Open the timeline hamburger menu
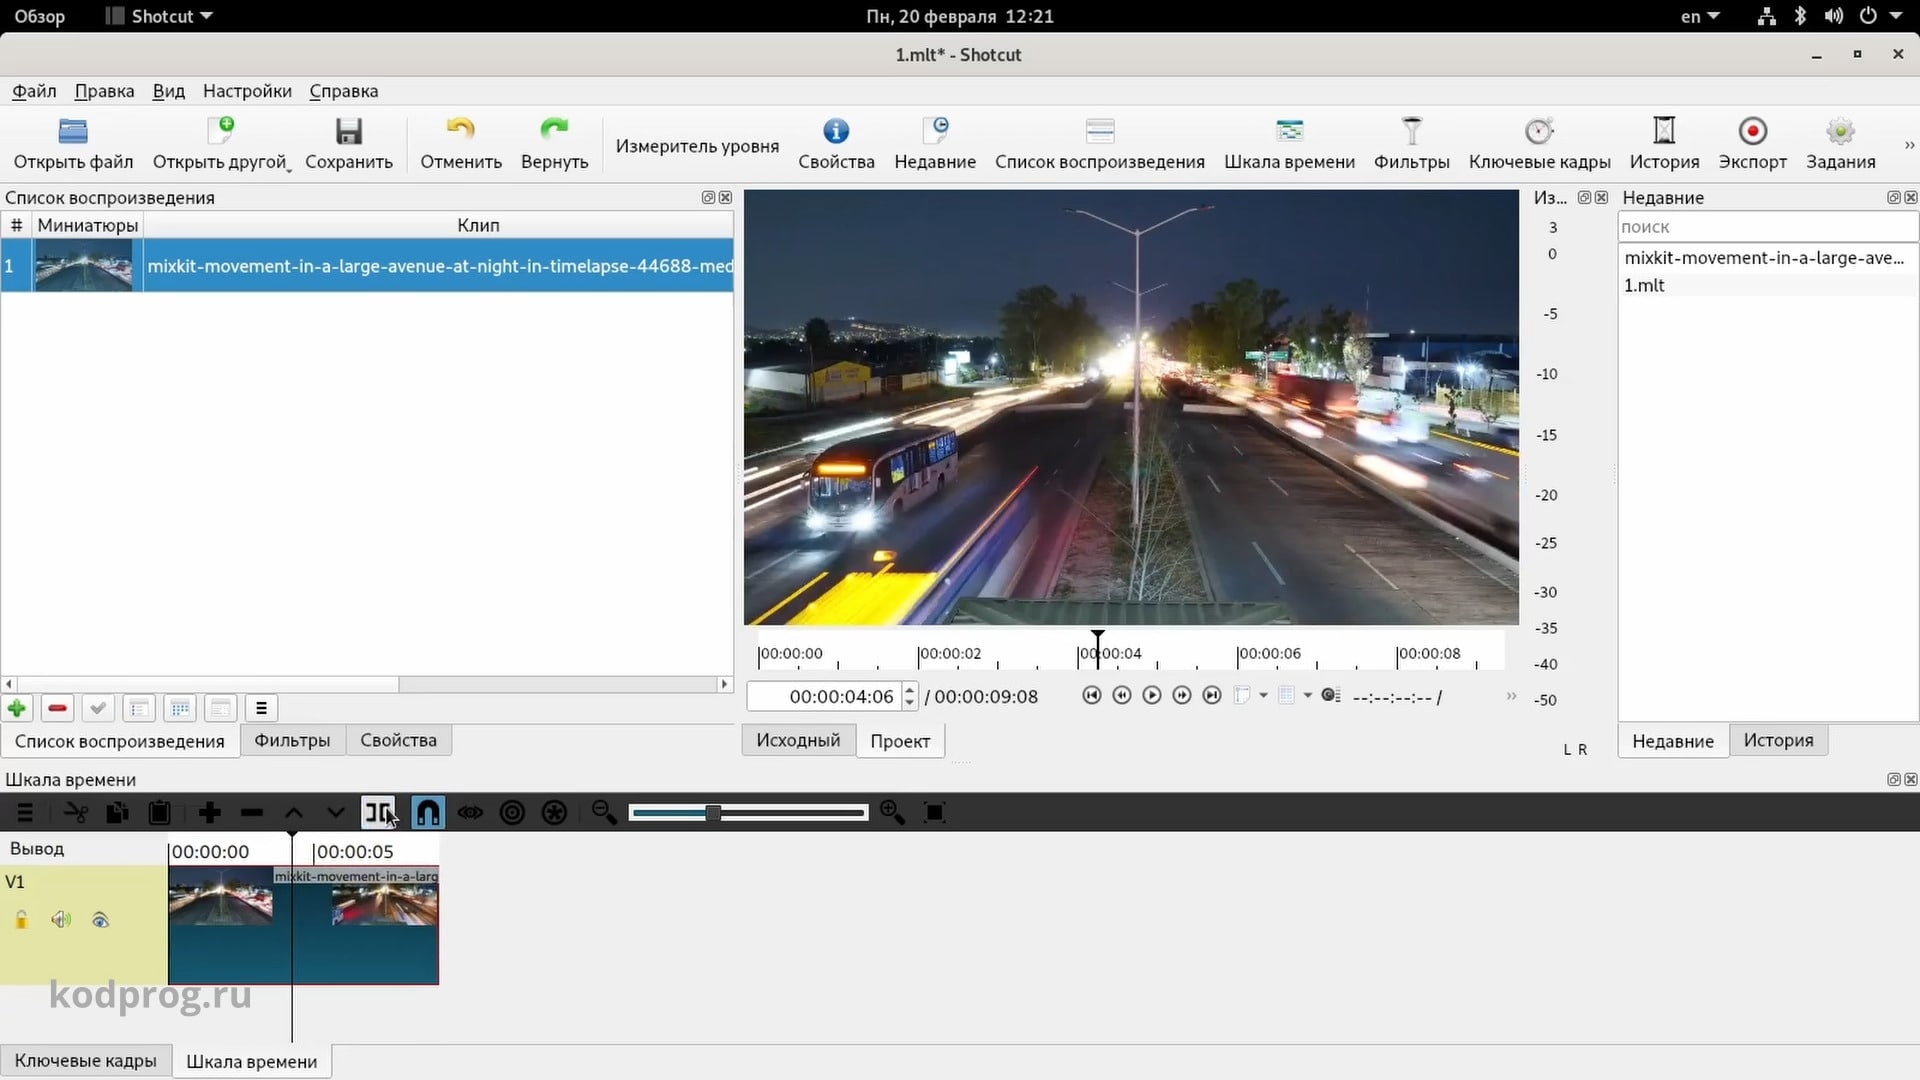1920x1080 pixels. 26,813
